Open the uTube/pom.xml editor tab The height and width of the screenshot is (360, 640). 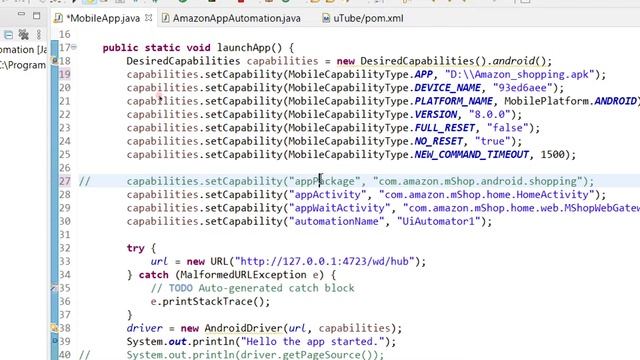click(368, 18)
